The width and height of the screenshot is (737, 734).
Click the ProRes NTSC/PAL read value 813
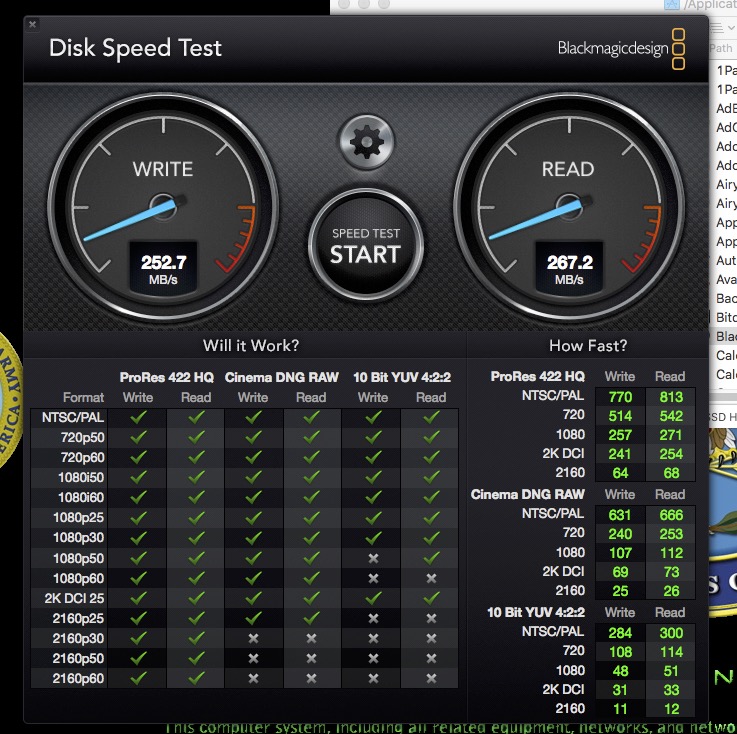tap(671, 397)
